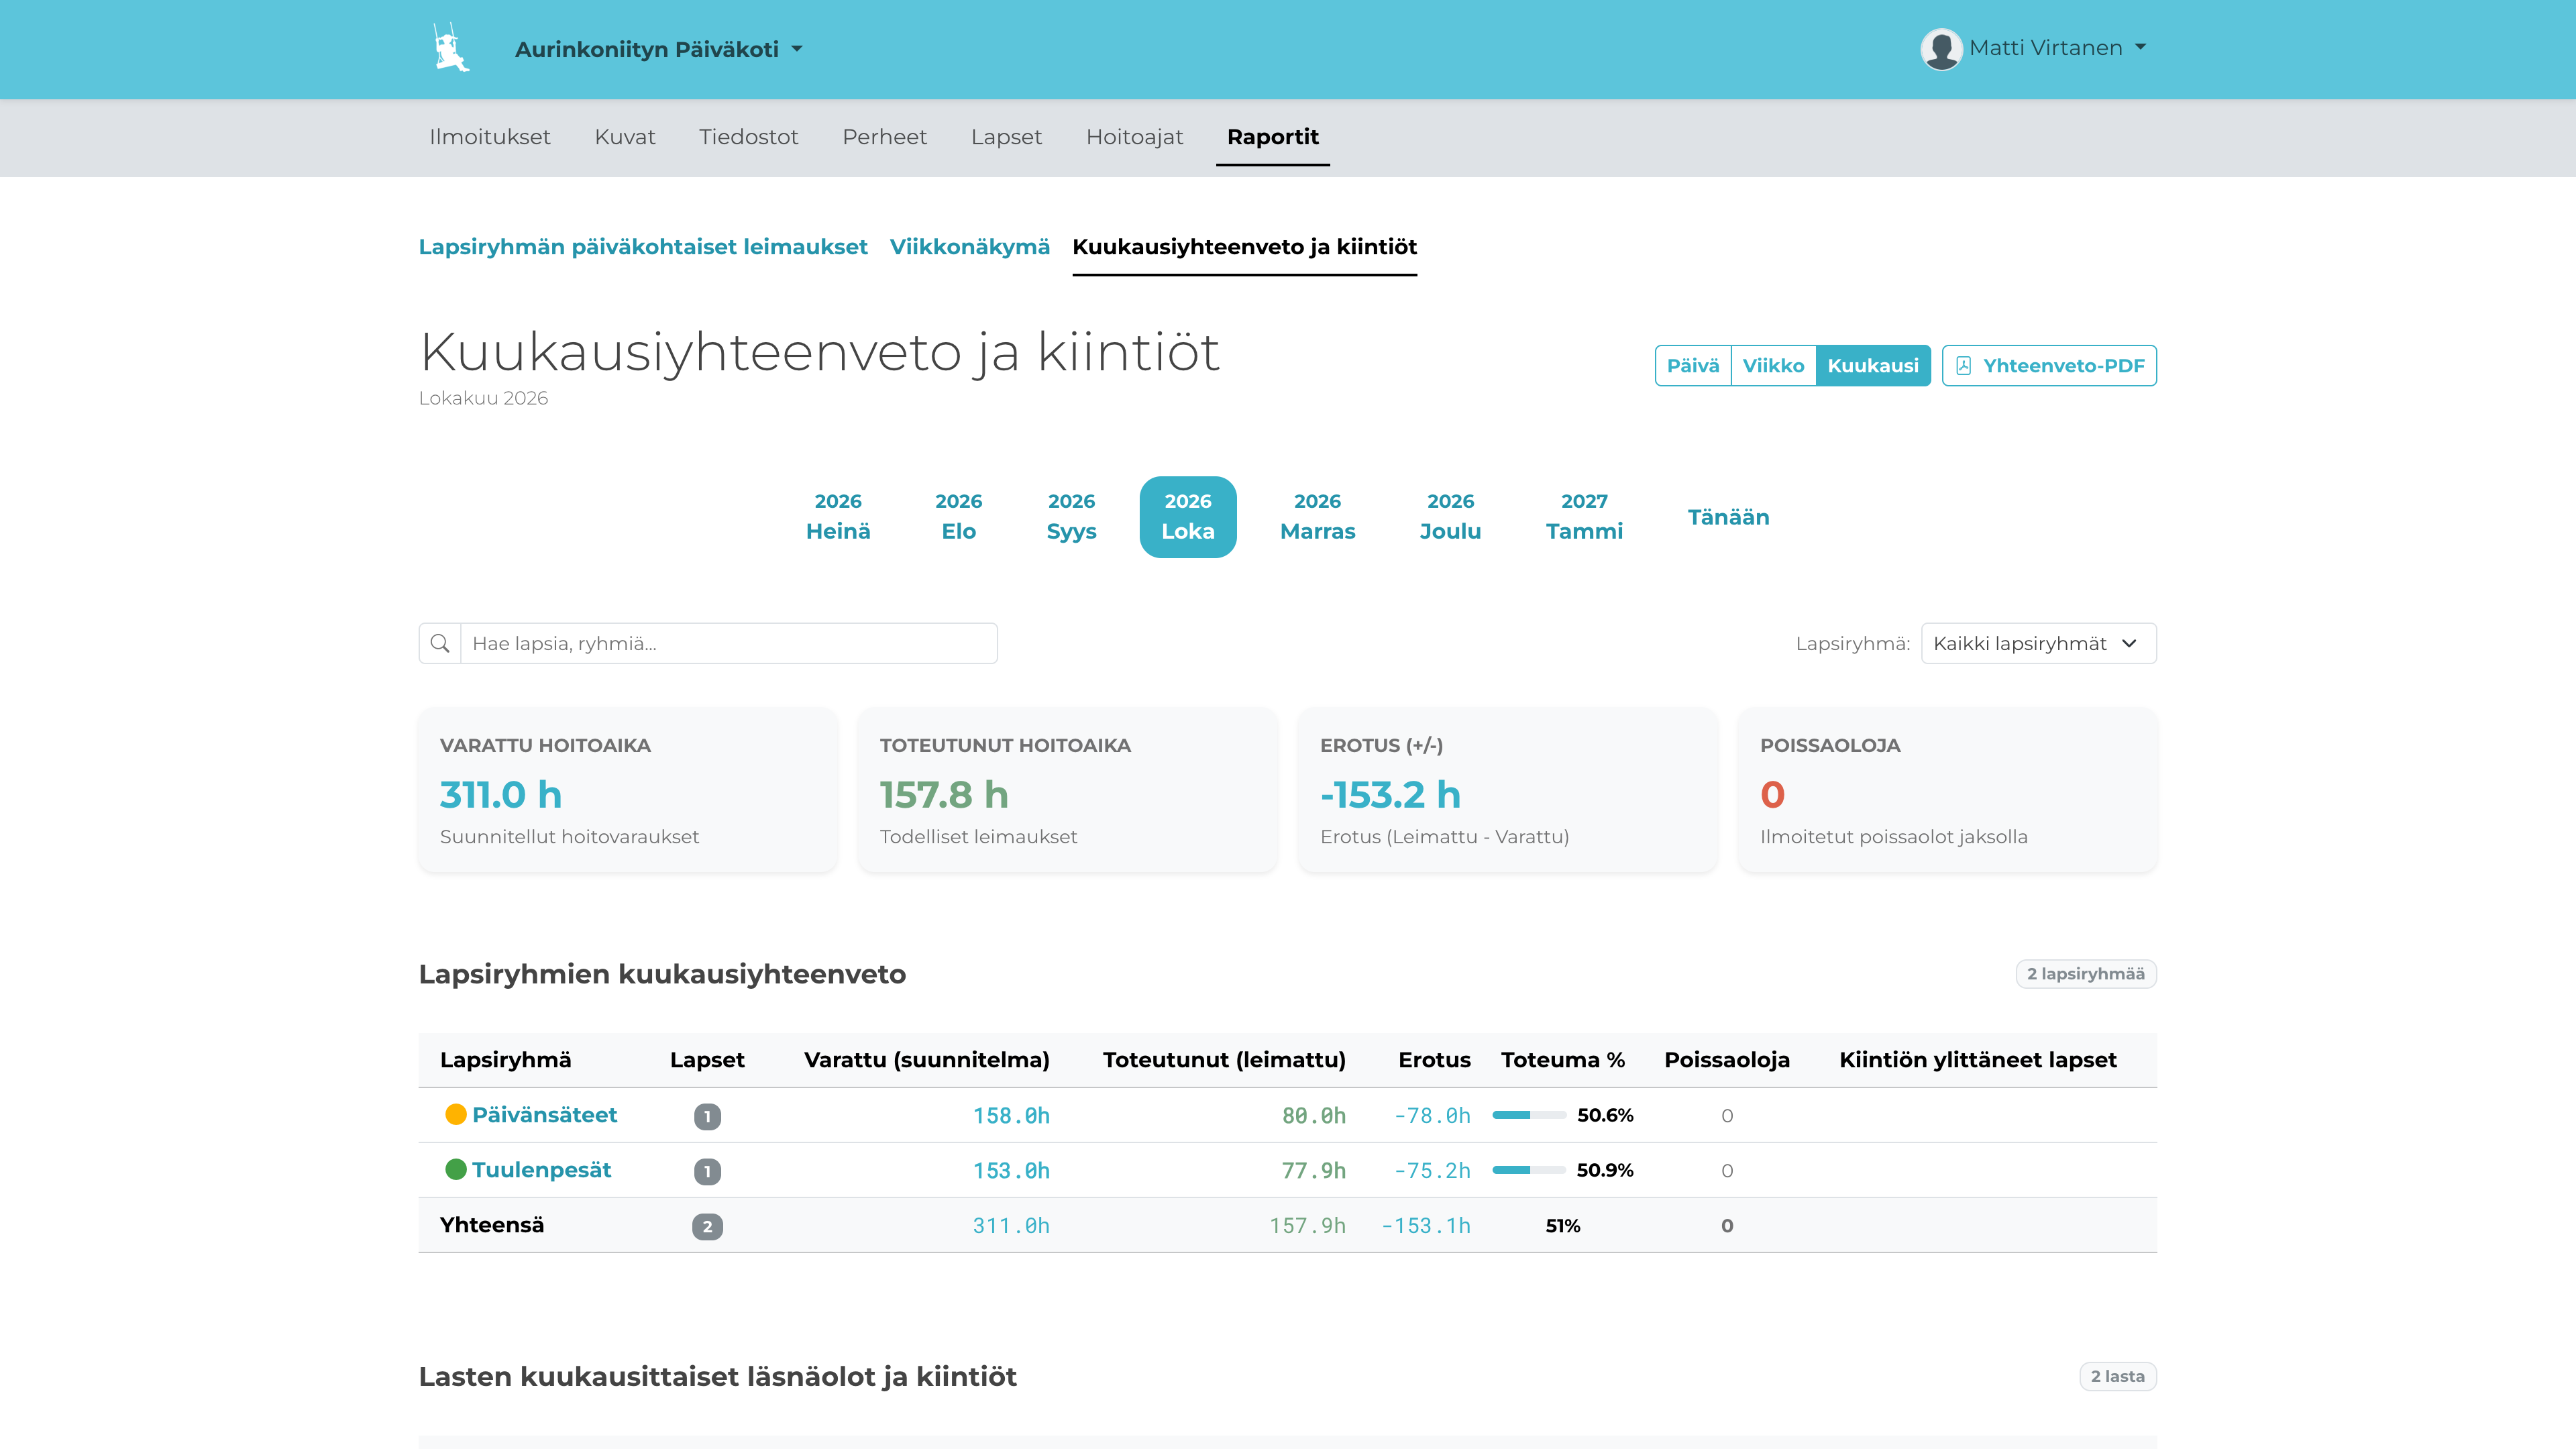This screenshot has height=1449, width=2576.
Task: Open the Ilmoitukset menu item
Action: pyautogui.click(x=490, y=137)
